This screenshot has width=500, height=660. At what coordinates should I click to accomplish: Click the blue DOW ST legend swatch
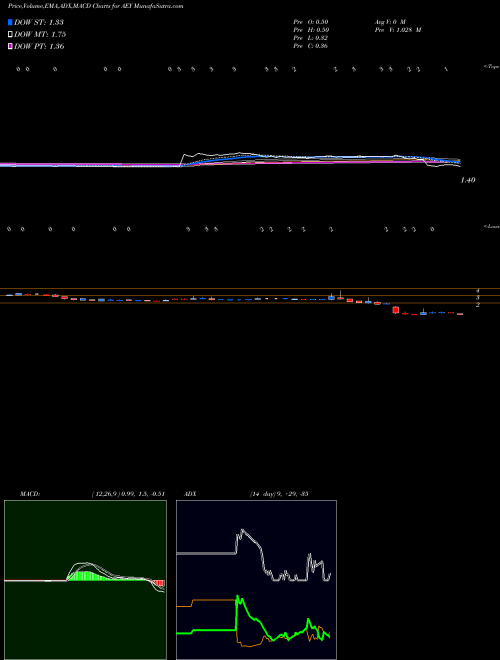click(x=10, y=22)
